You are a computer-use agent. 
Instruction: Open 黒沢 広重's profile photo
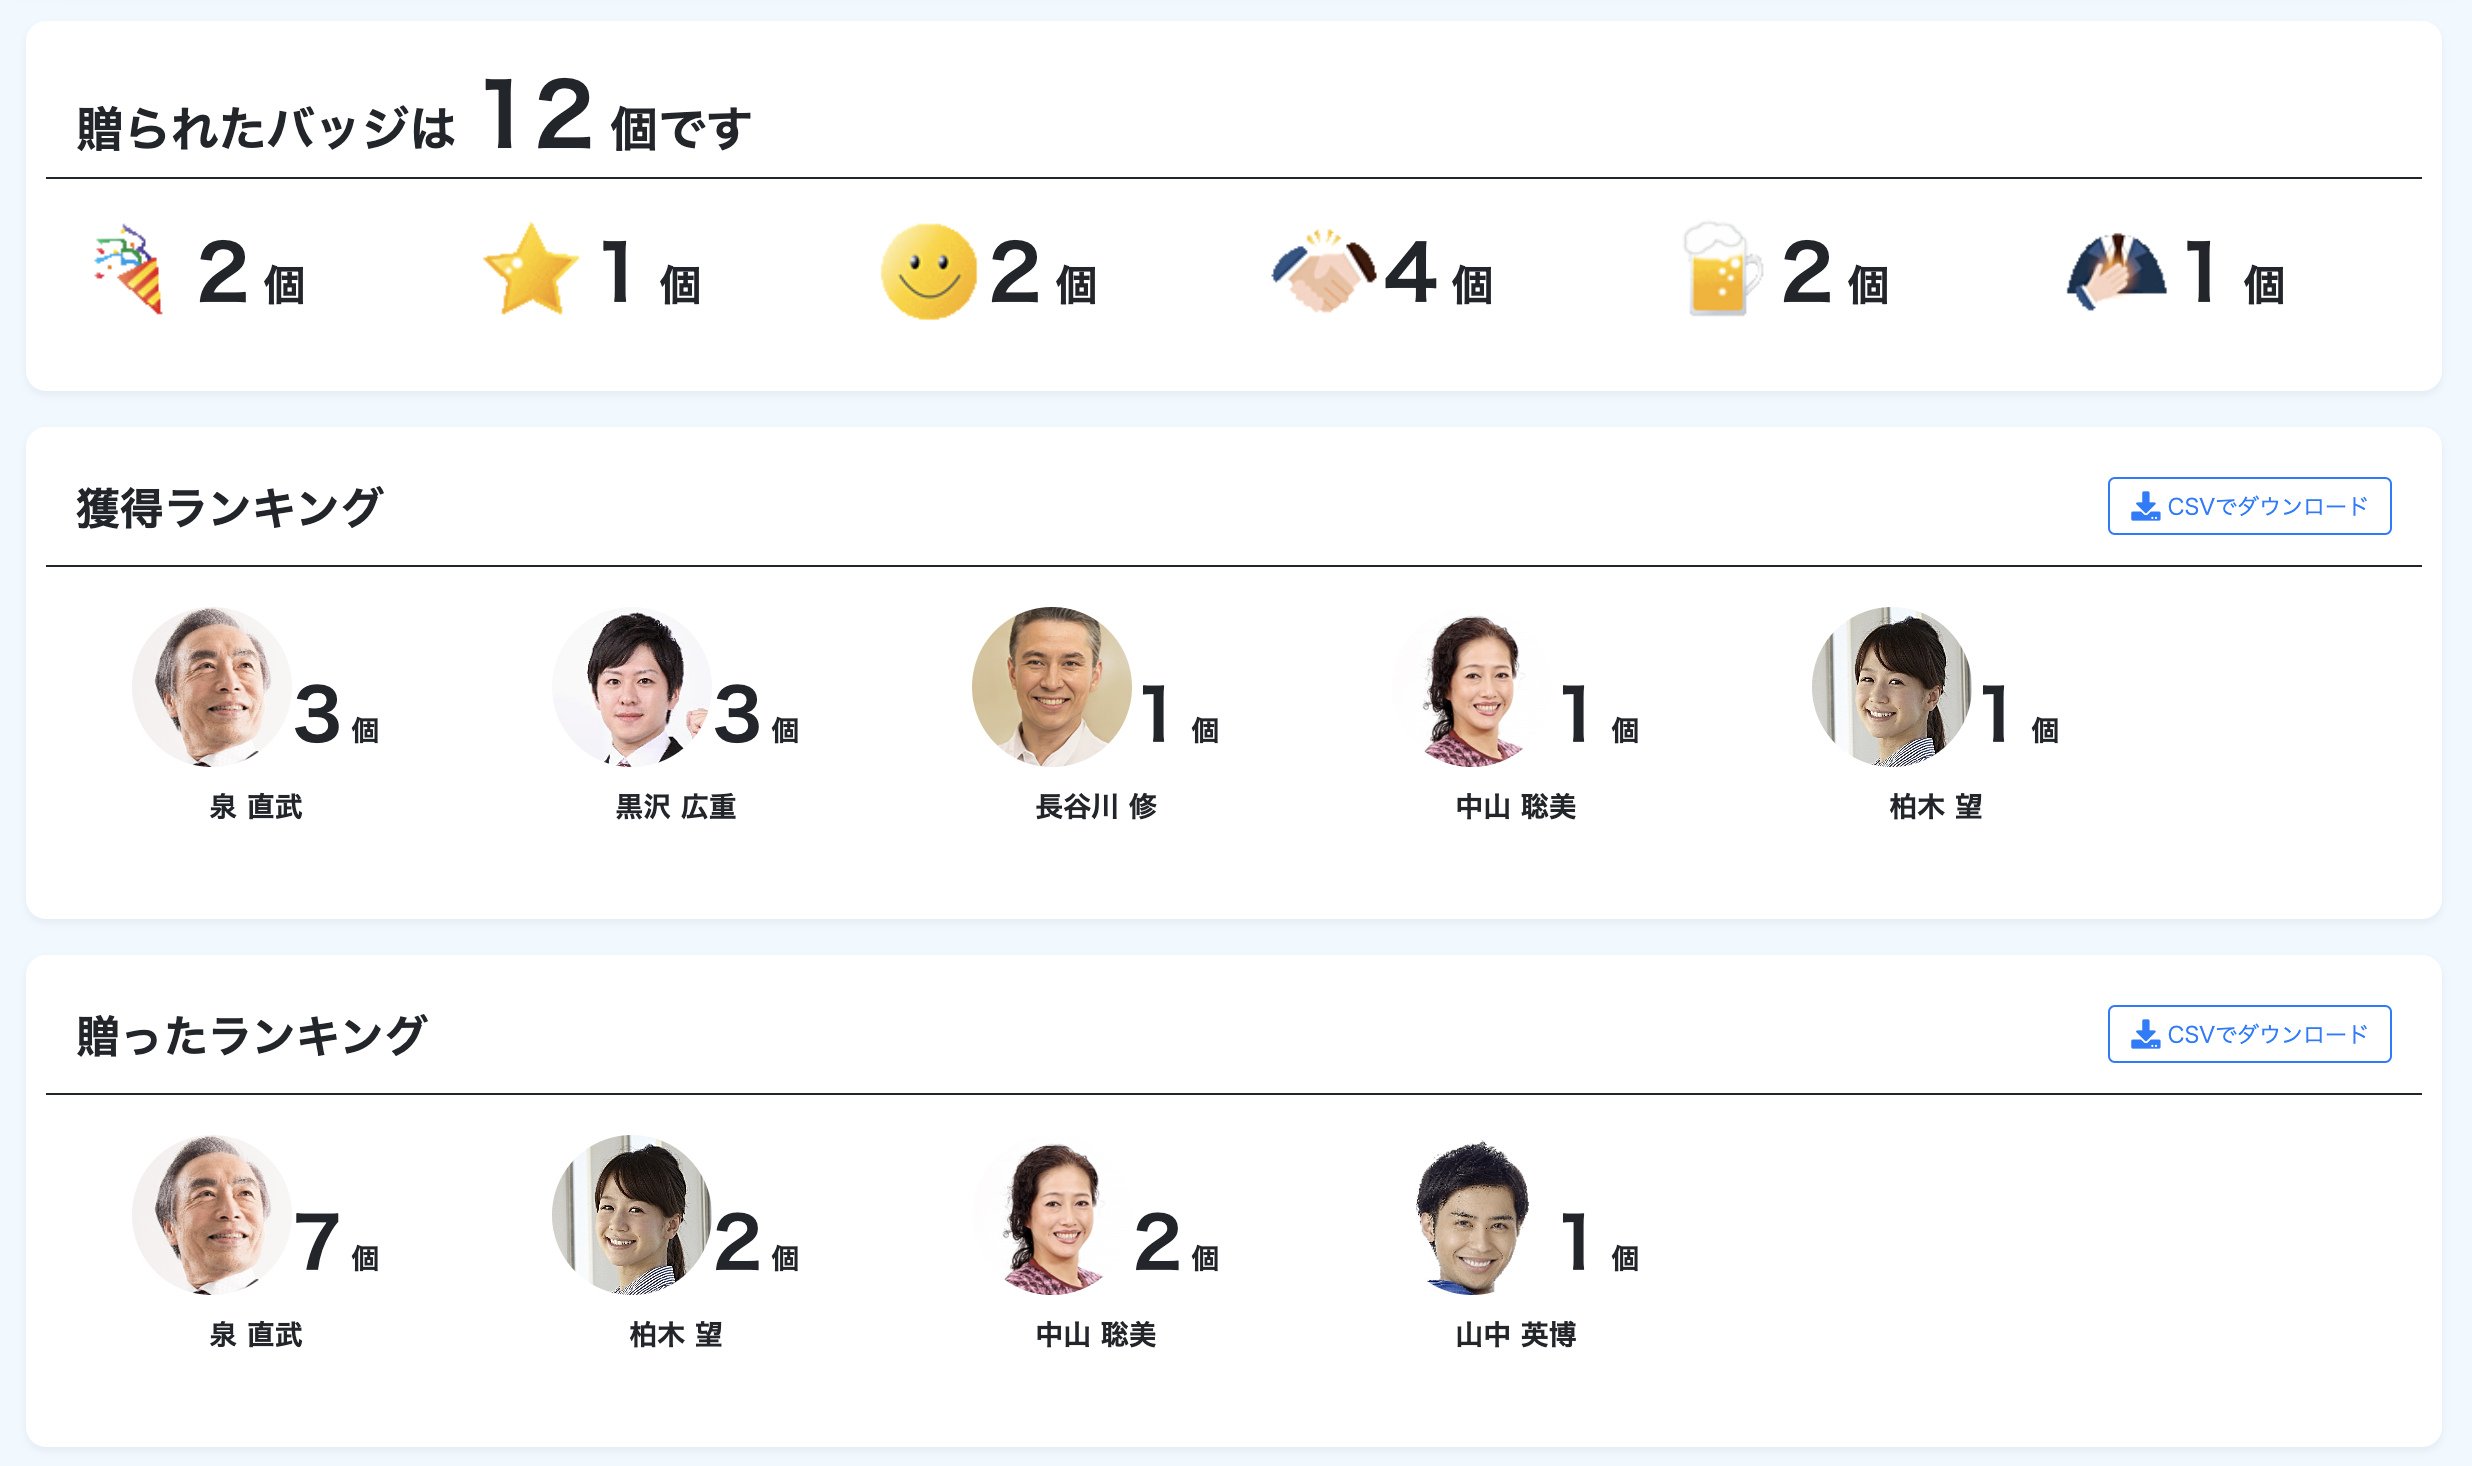click(x=632, y=687)
